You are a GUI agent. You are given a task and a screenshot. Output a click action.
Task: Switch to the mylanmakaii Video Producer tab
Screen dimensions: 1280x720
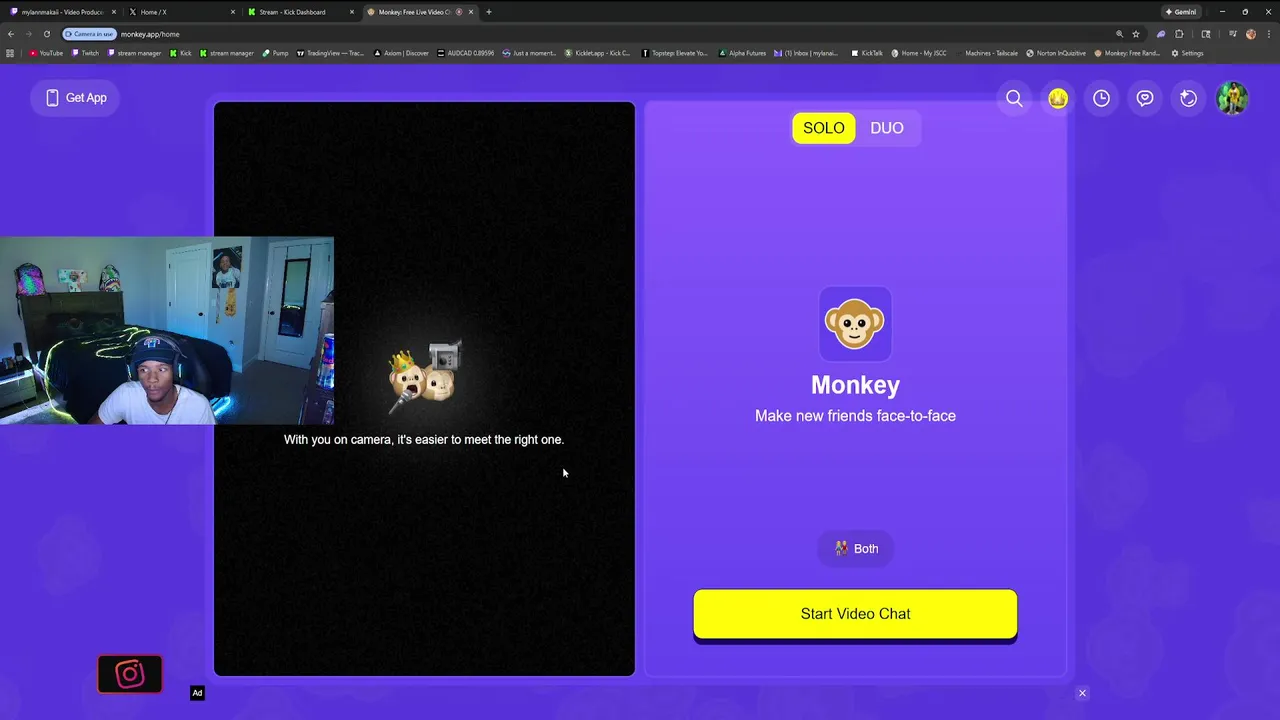point(62,12)
